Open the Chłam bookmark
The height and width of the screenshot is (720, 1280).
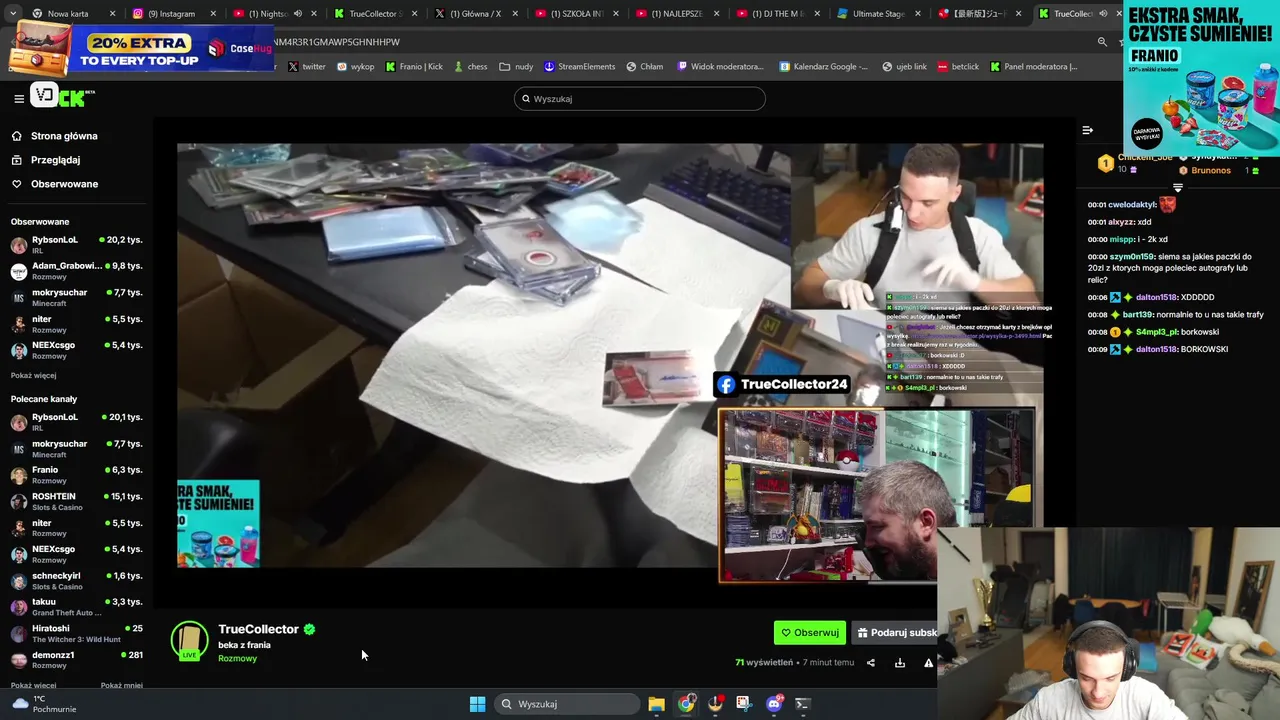645,67
